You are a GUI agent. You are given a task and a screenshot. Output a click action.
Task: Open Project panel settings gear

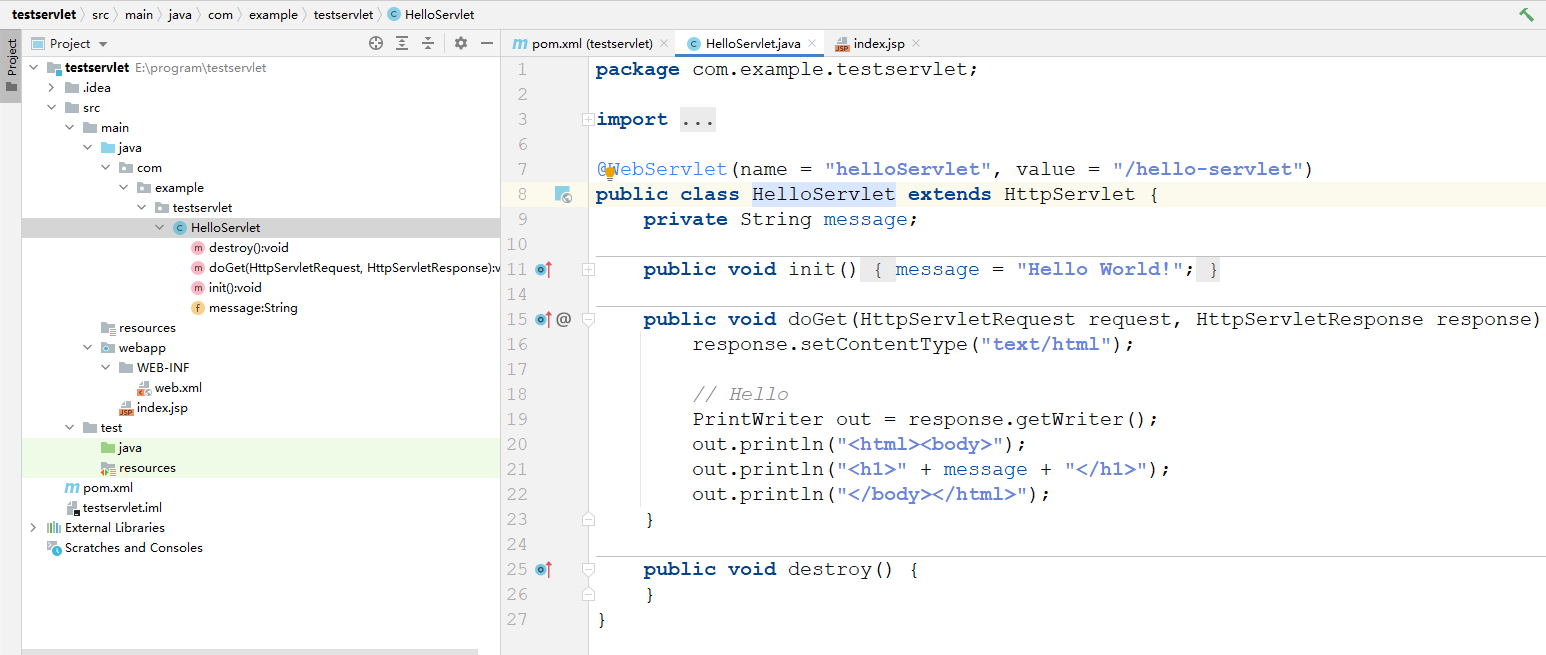coord(461,43)
